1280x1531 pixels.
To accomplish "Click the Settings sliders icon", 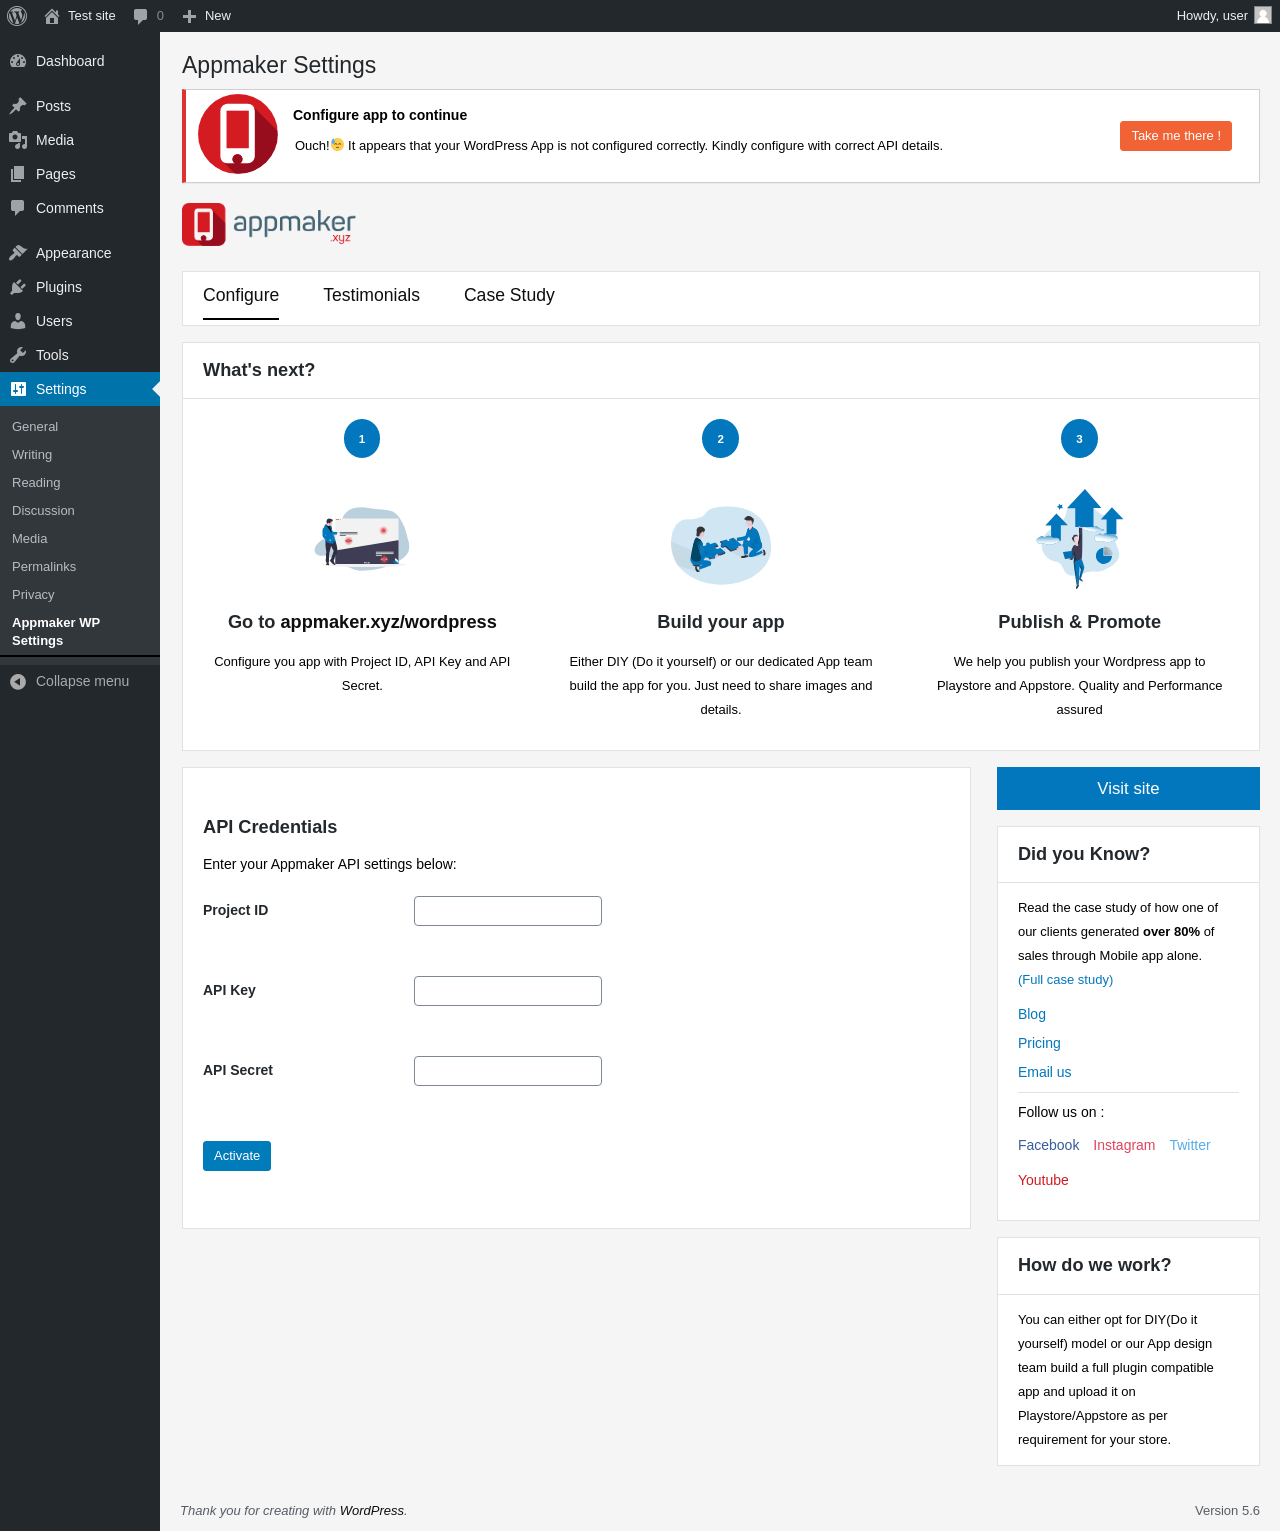I will point(18,389).
